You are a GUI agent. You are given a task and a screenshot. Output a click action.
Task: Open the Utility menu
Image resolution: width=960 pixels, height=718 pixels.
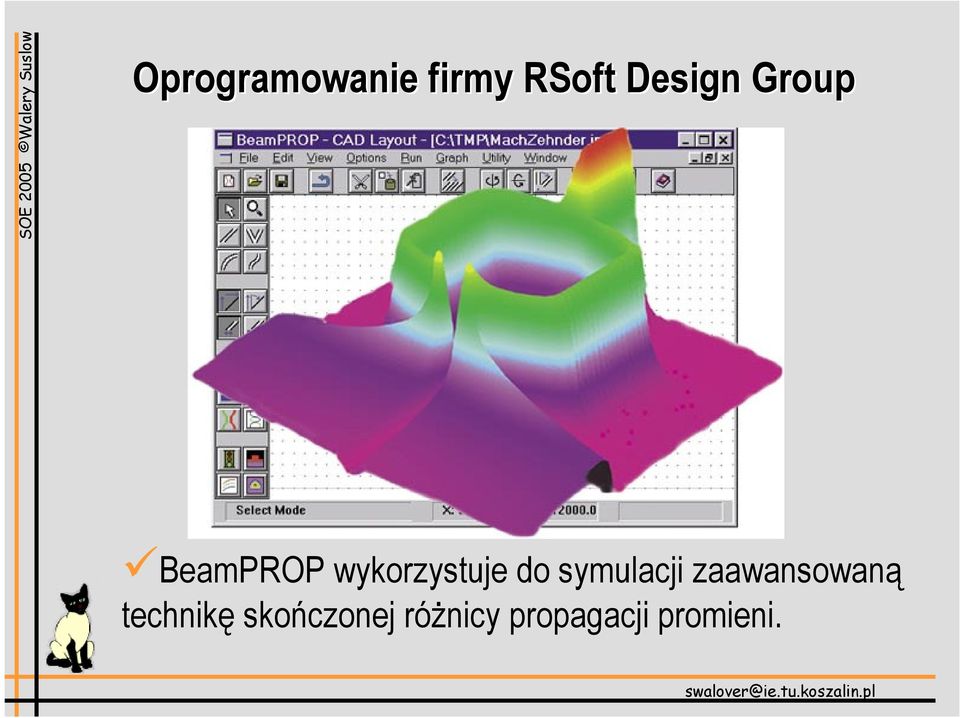(x=496, y=158)
